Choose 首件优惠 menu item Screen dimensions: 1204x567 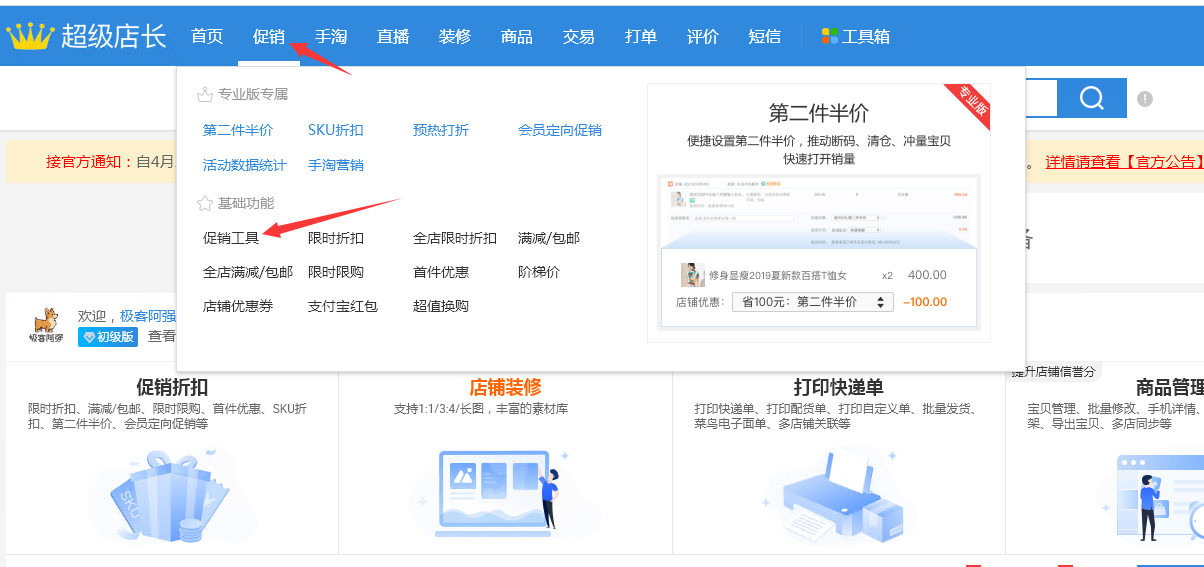coord(441,272)
